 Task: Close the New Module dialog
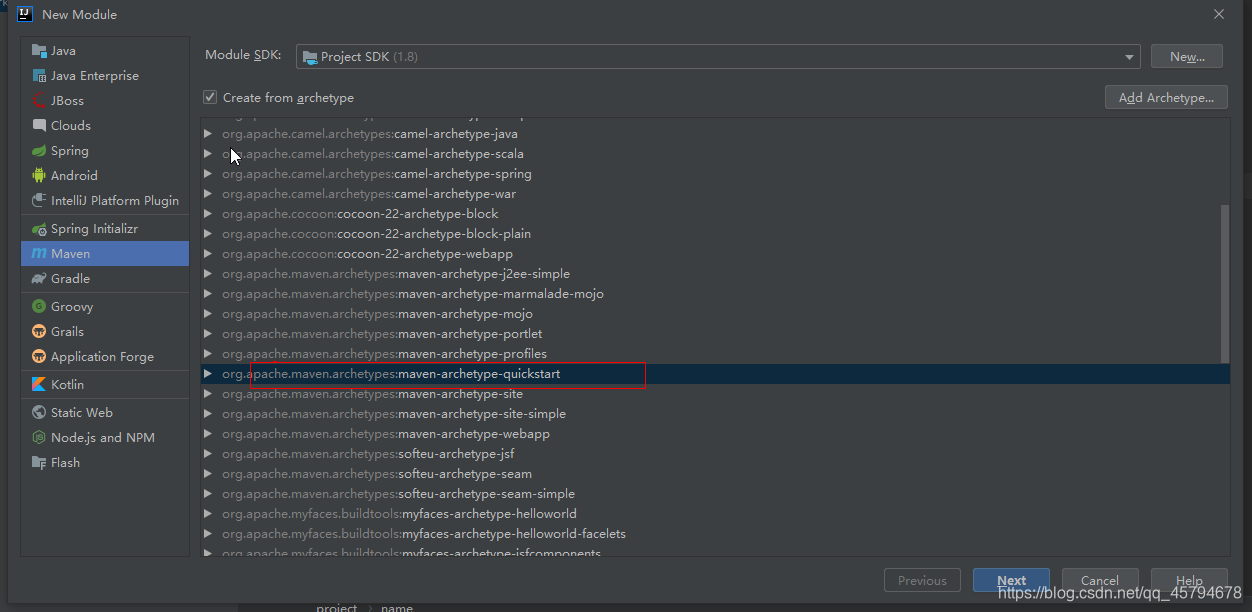[x=1218, y=14]
